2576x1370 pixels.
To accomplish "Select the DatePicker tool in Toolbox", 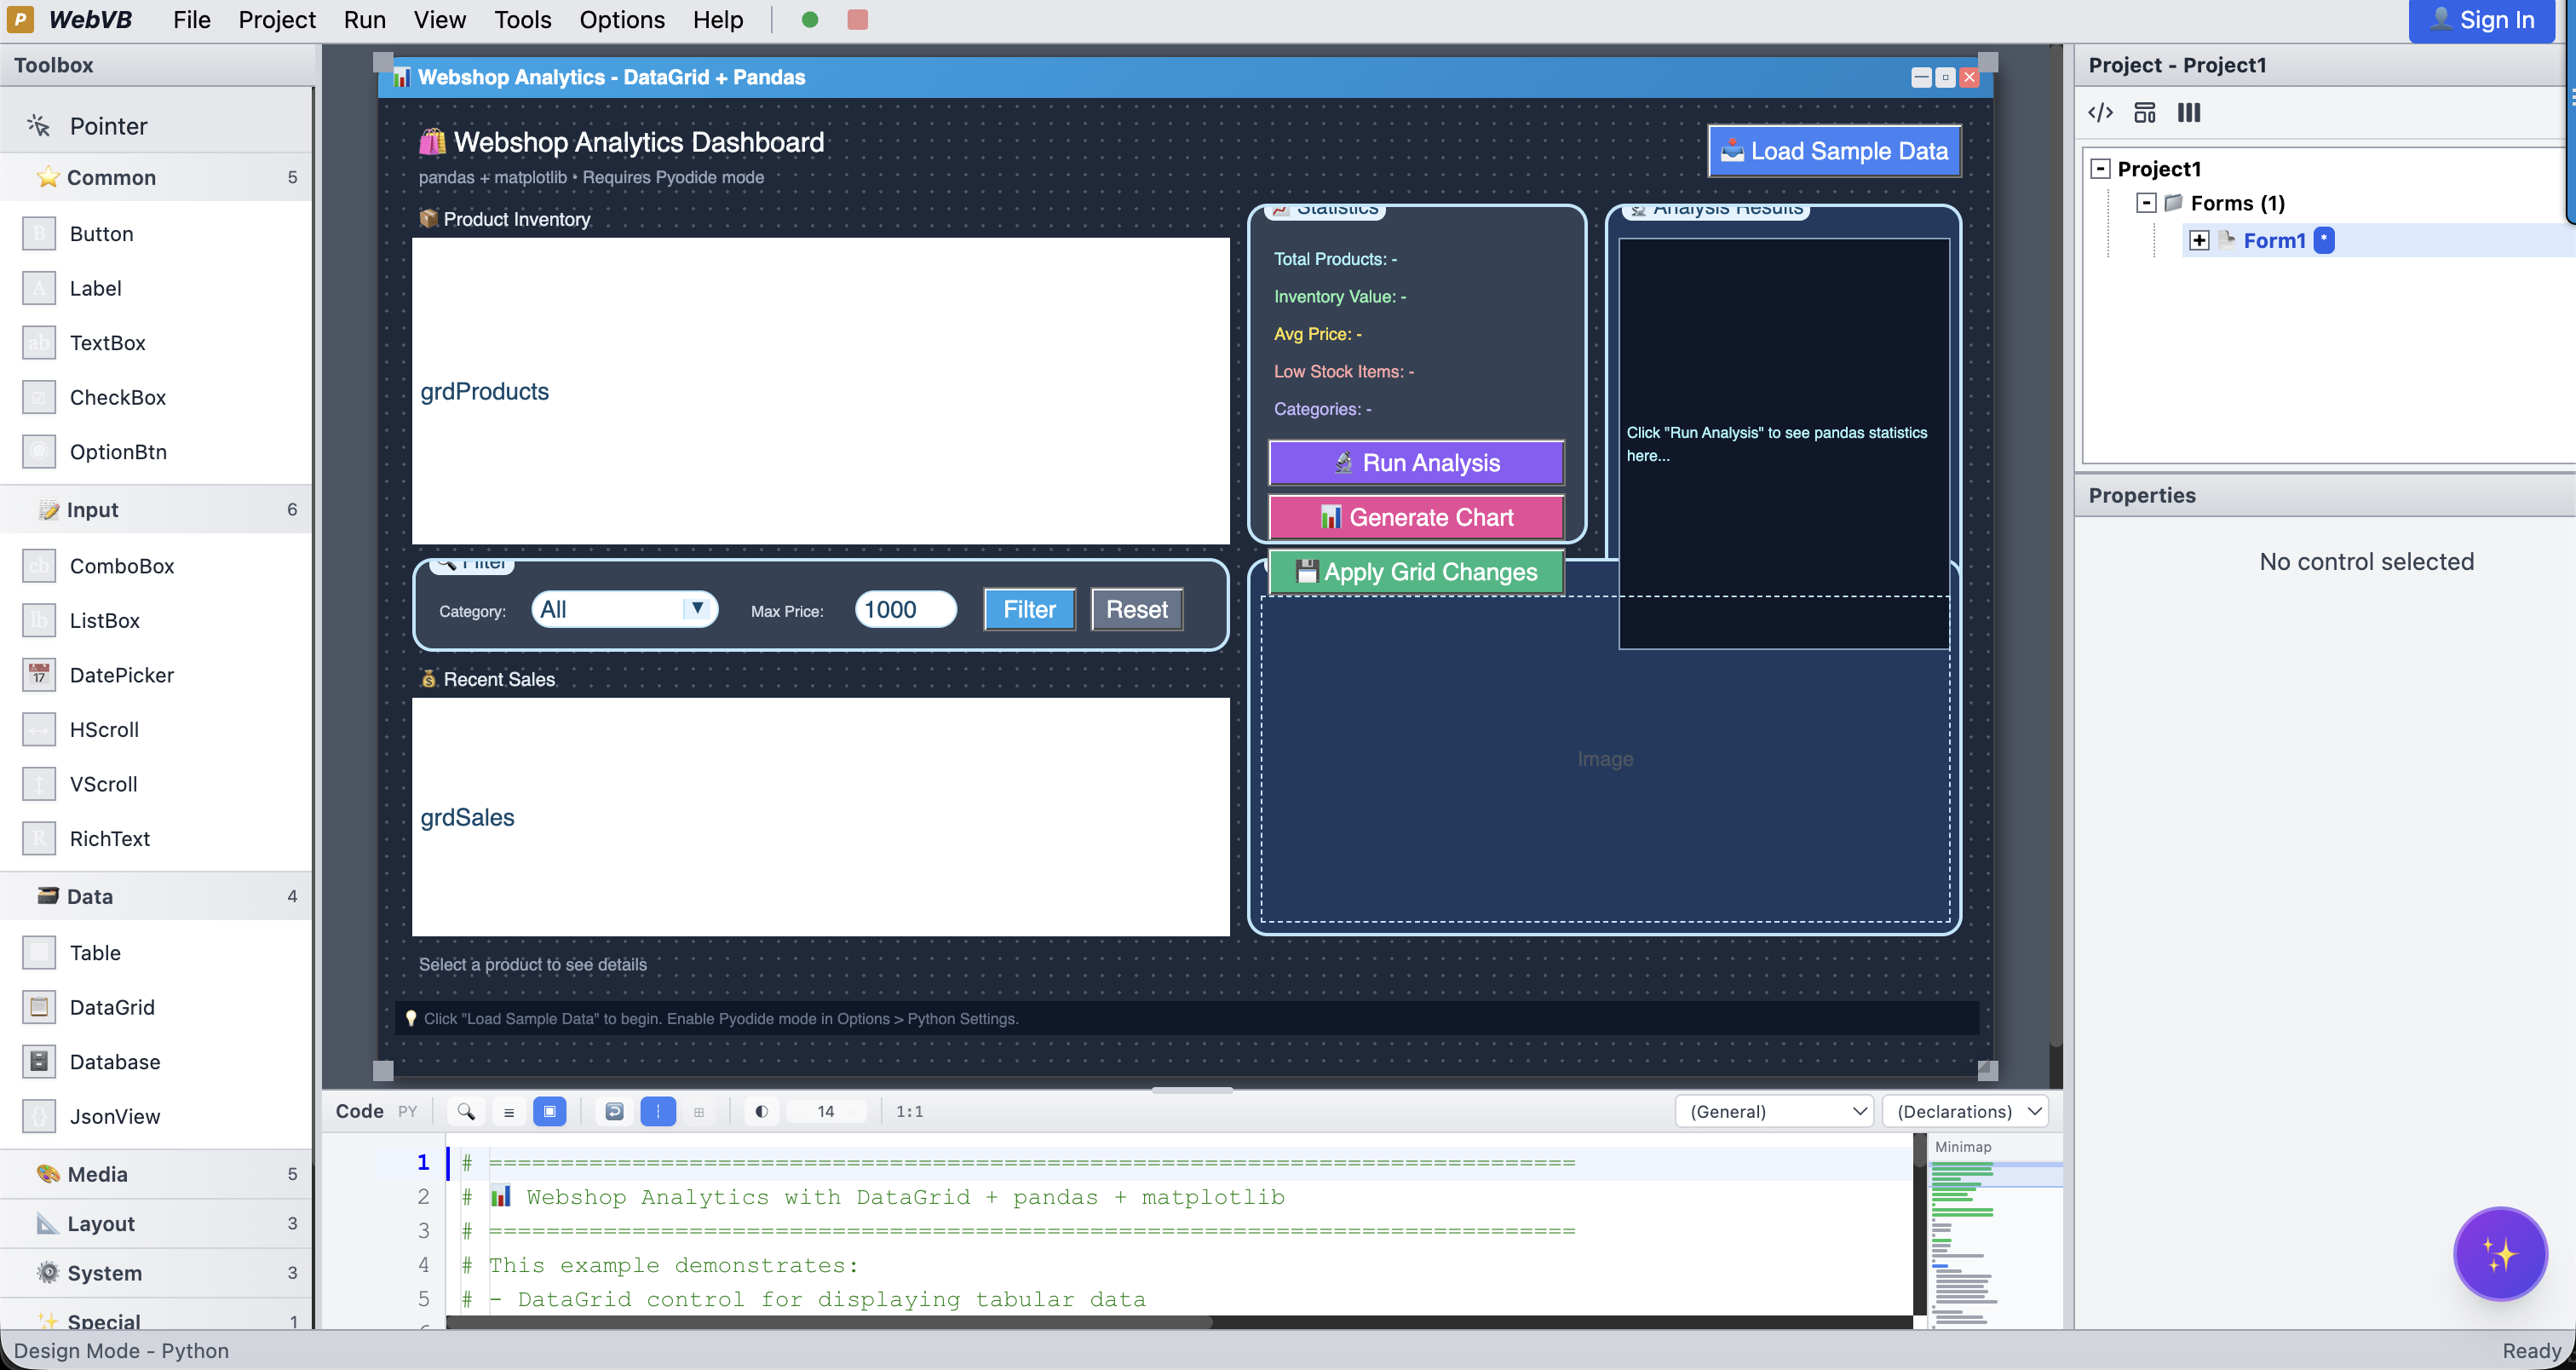I will pyautogui.click(x=121, y=675).
